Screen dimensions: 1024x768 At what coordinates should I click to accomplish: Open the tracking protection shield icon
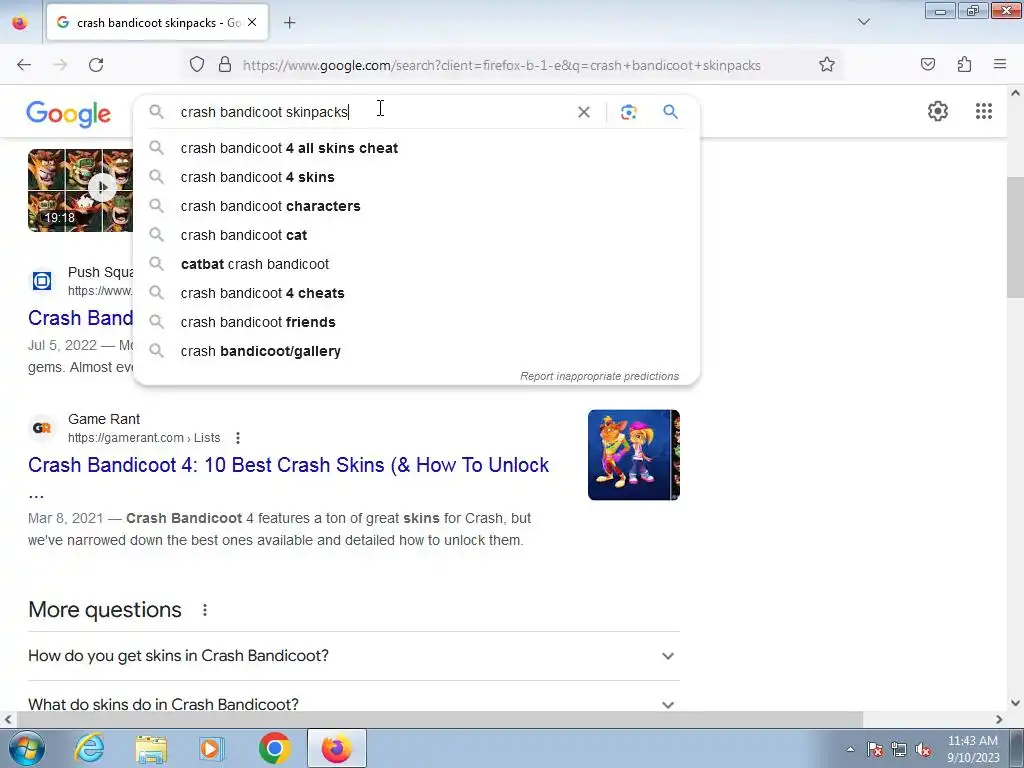tap(197, 65)
